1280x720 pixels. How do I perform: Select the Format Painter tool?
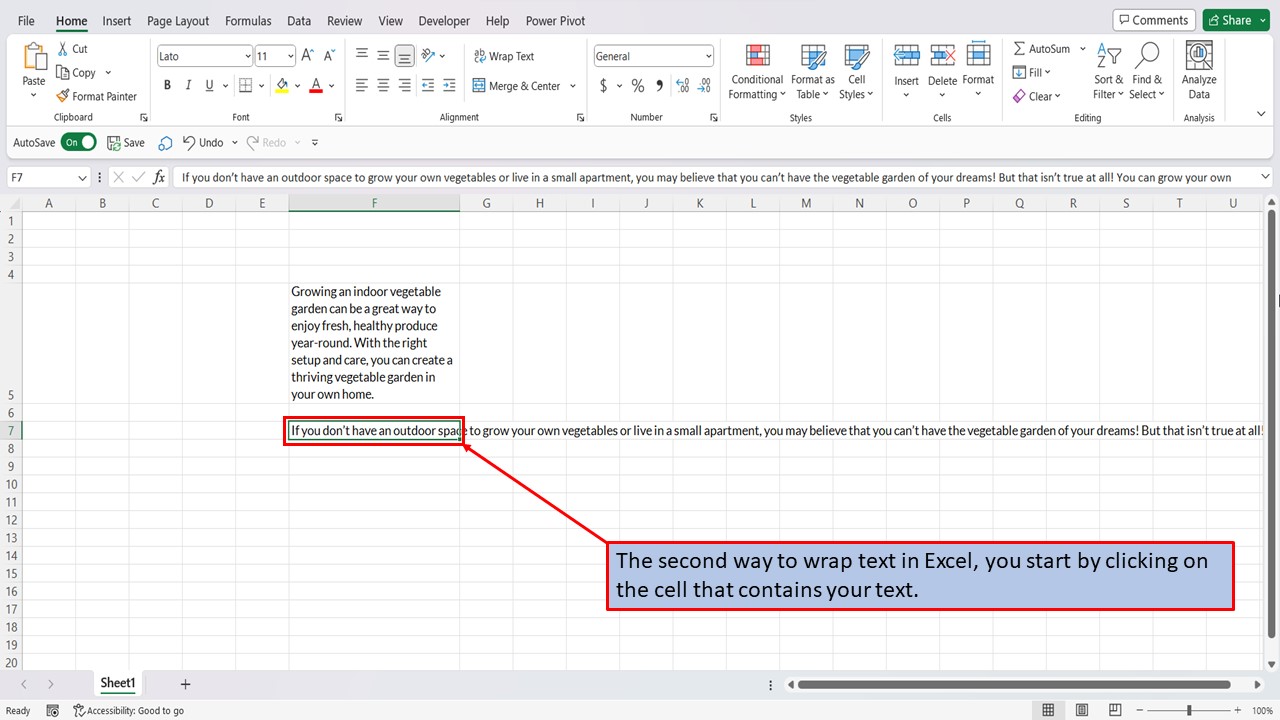pos(97,96)
